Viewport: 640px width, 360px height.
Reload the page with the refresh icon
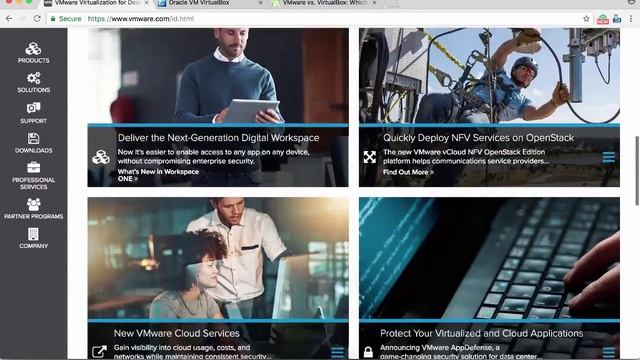[37, 18]
